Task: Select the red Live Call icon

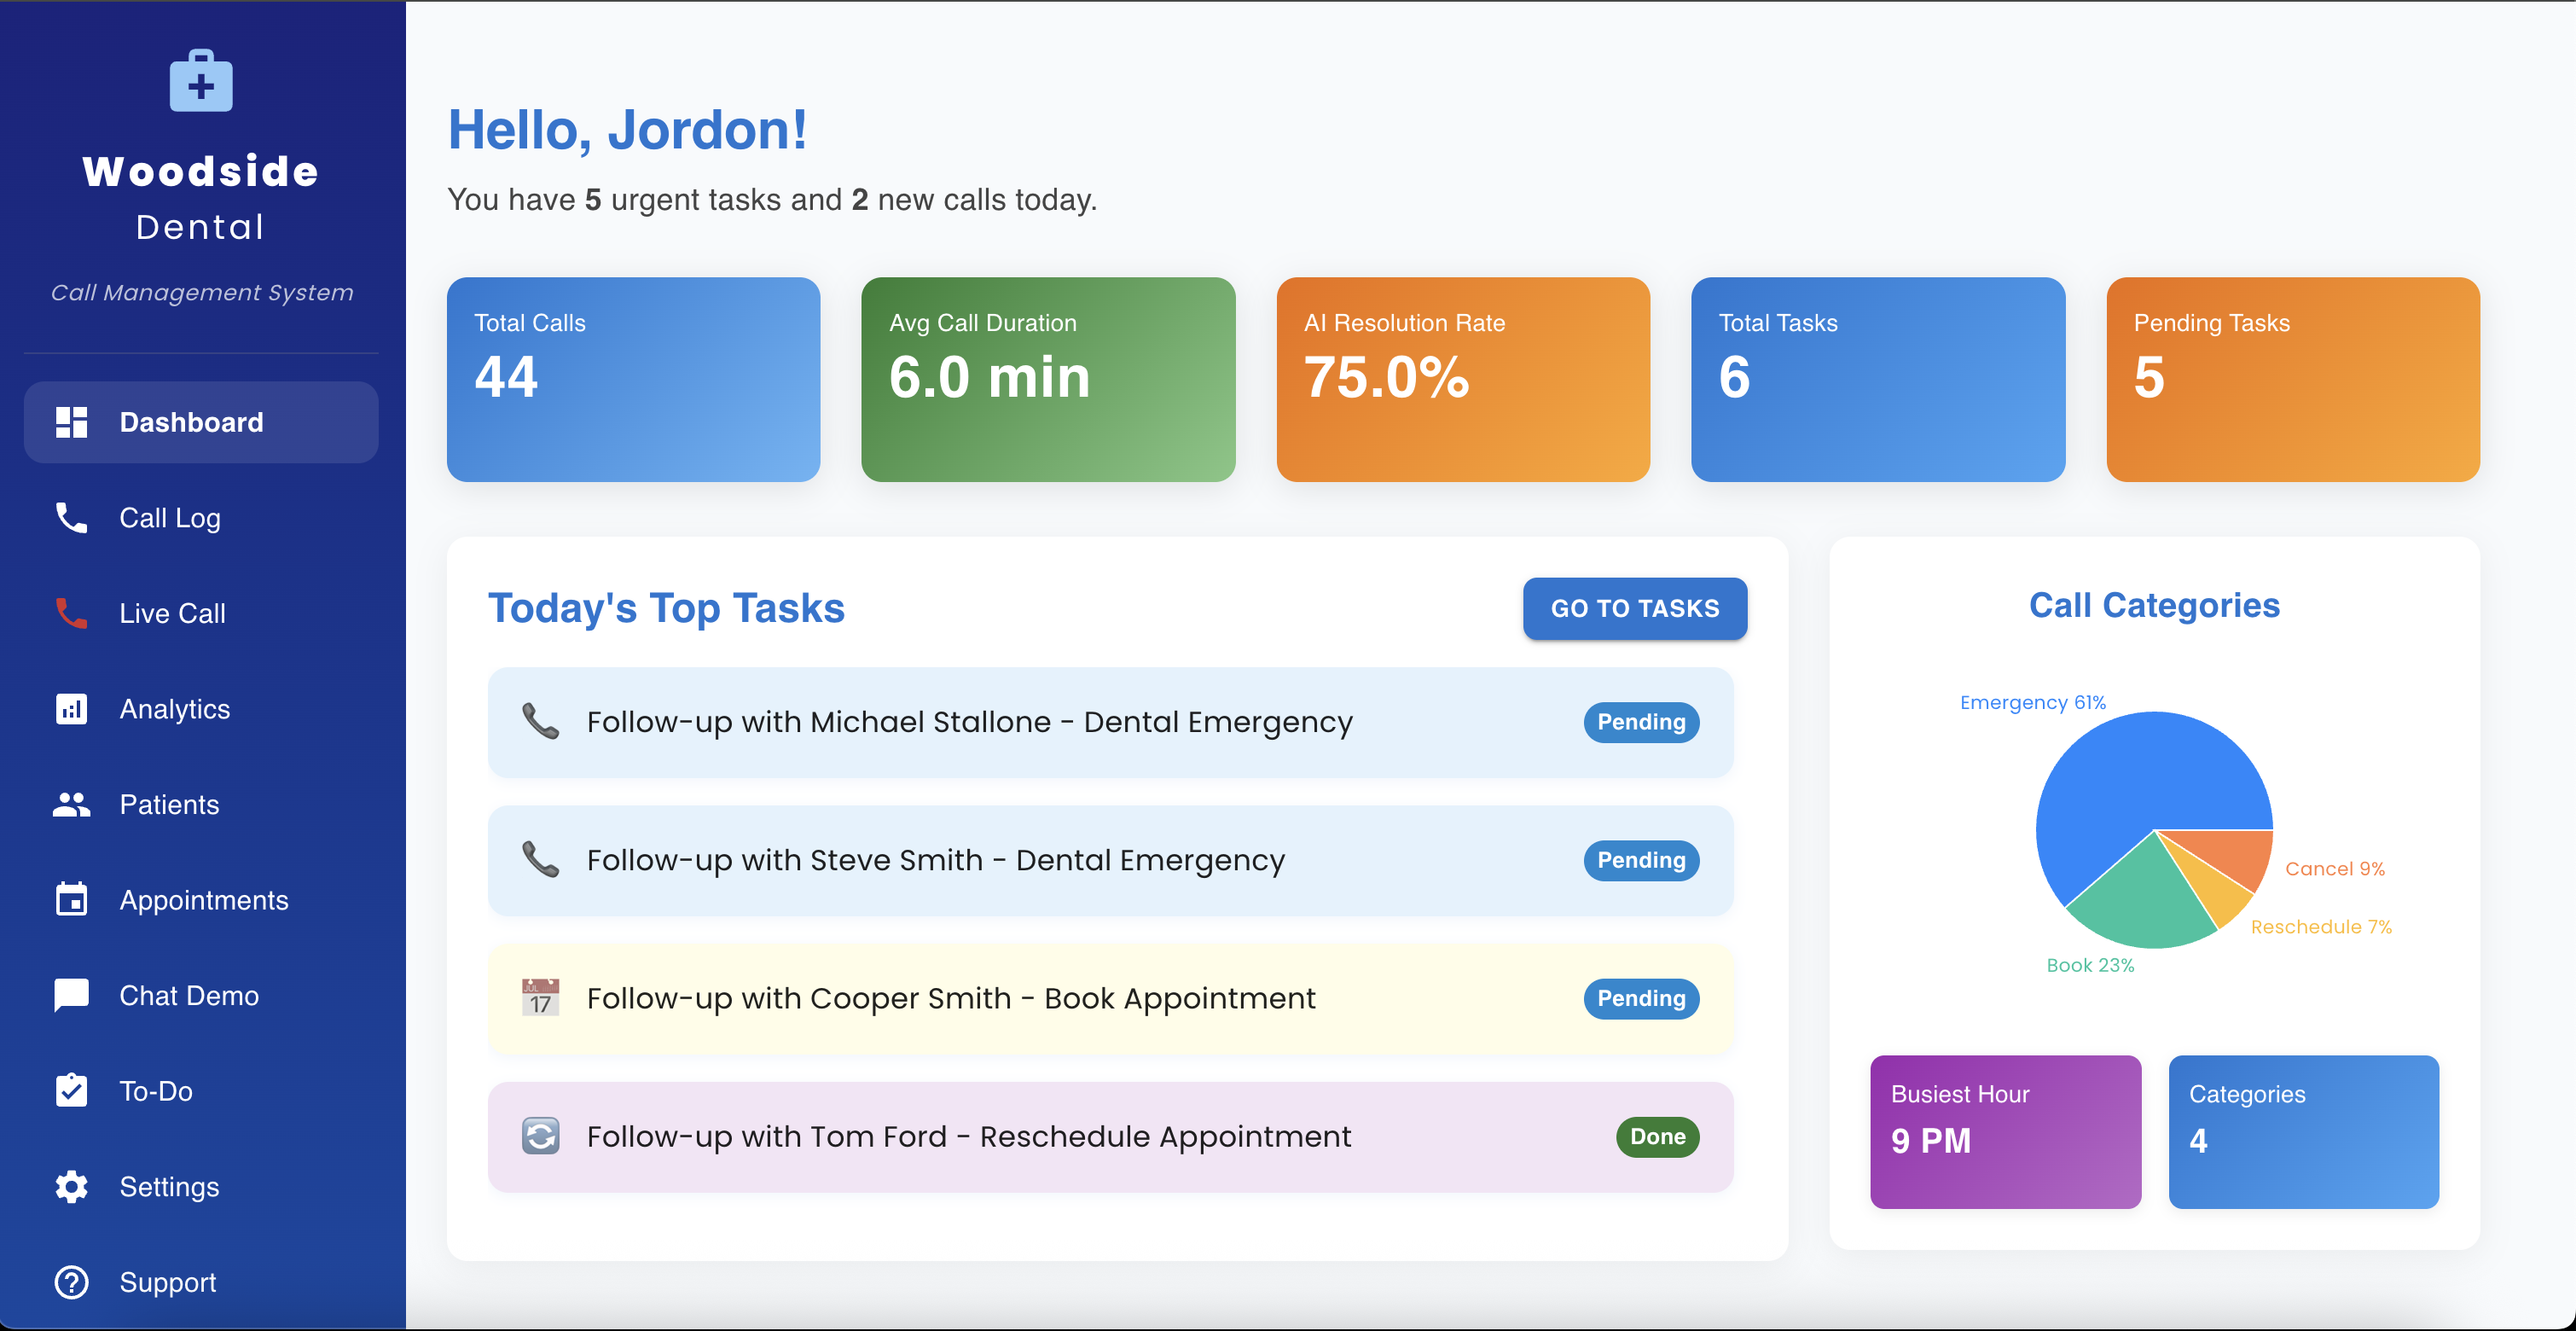Action: point(71,613)
